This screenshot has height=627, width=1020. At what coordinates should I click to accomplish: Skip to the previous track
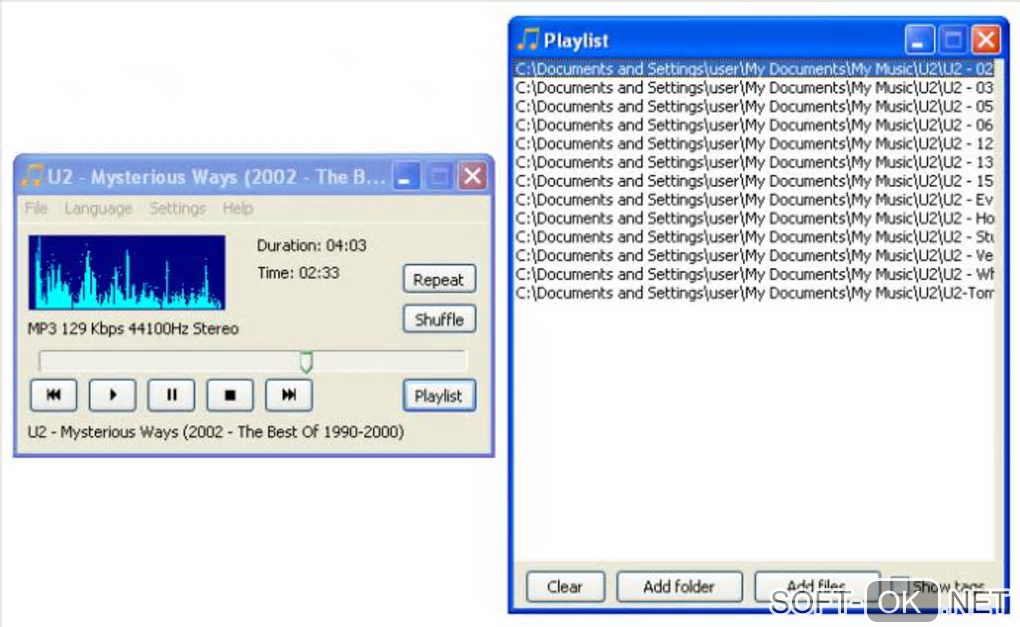(53, 395)
